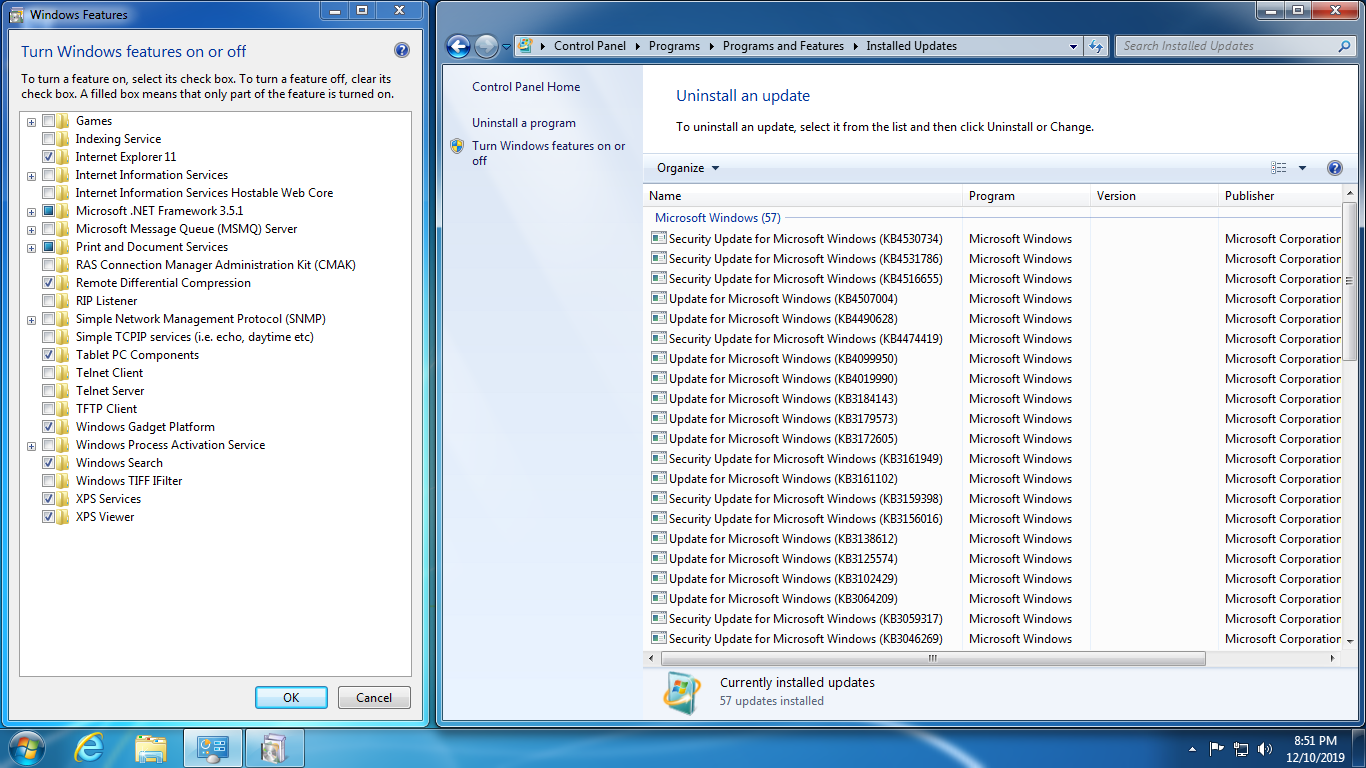Click the Control Panel icon in the address bar
This screenshot has height=768, width=1366.
pos(525,46)
